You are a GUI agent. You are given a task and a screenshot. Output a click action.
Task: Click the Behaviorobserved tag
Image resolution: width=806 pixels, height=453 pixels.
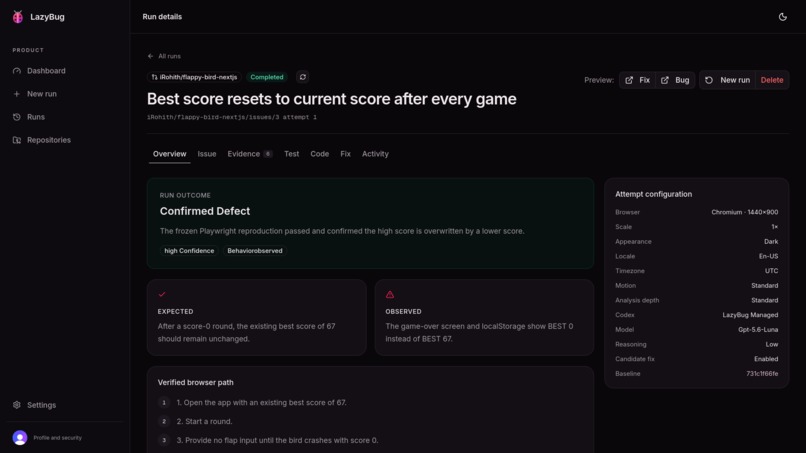(255, 251)
